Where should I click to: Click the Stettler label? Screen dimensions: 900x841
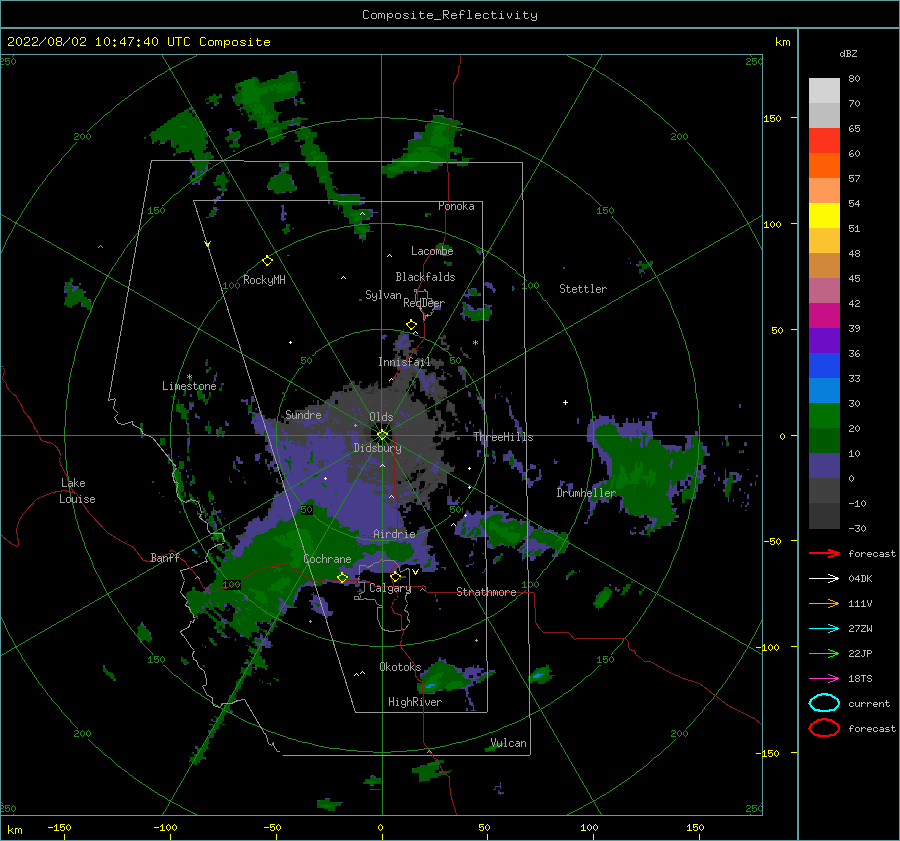pos(583,289)
